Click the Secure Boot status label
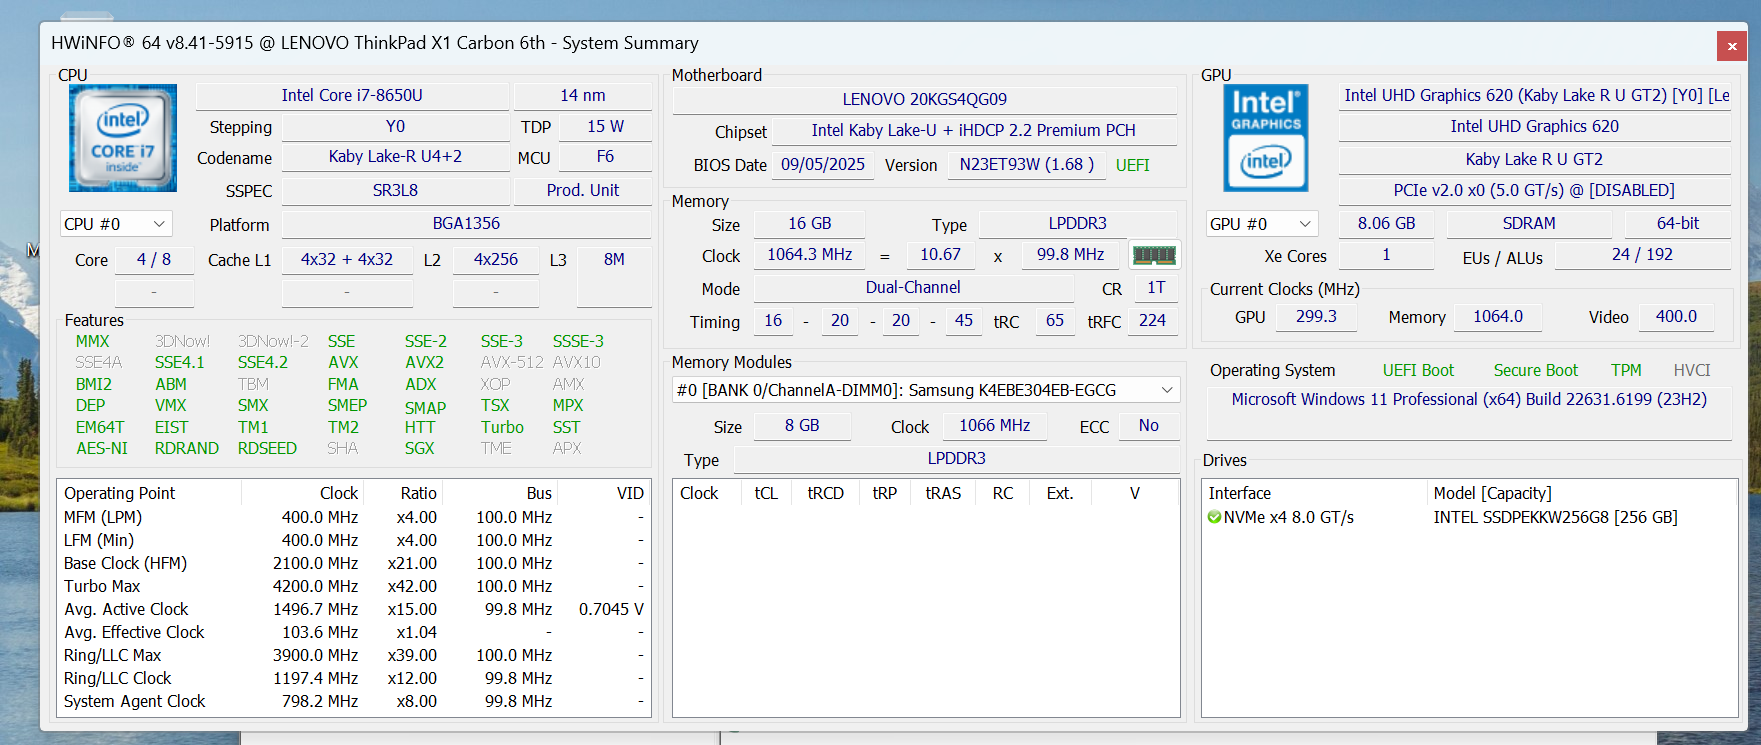Viewport: 1761px width, 745px height. [x=1535, y=371]
